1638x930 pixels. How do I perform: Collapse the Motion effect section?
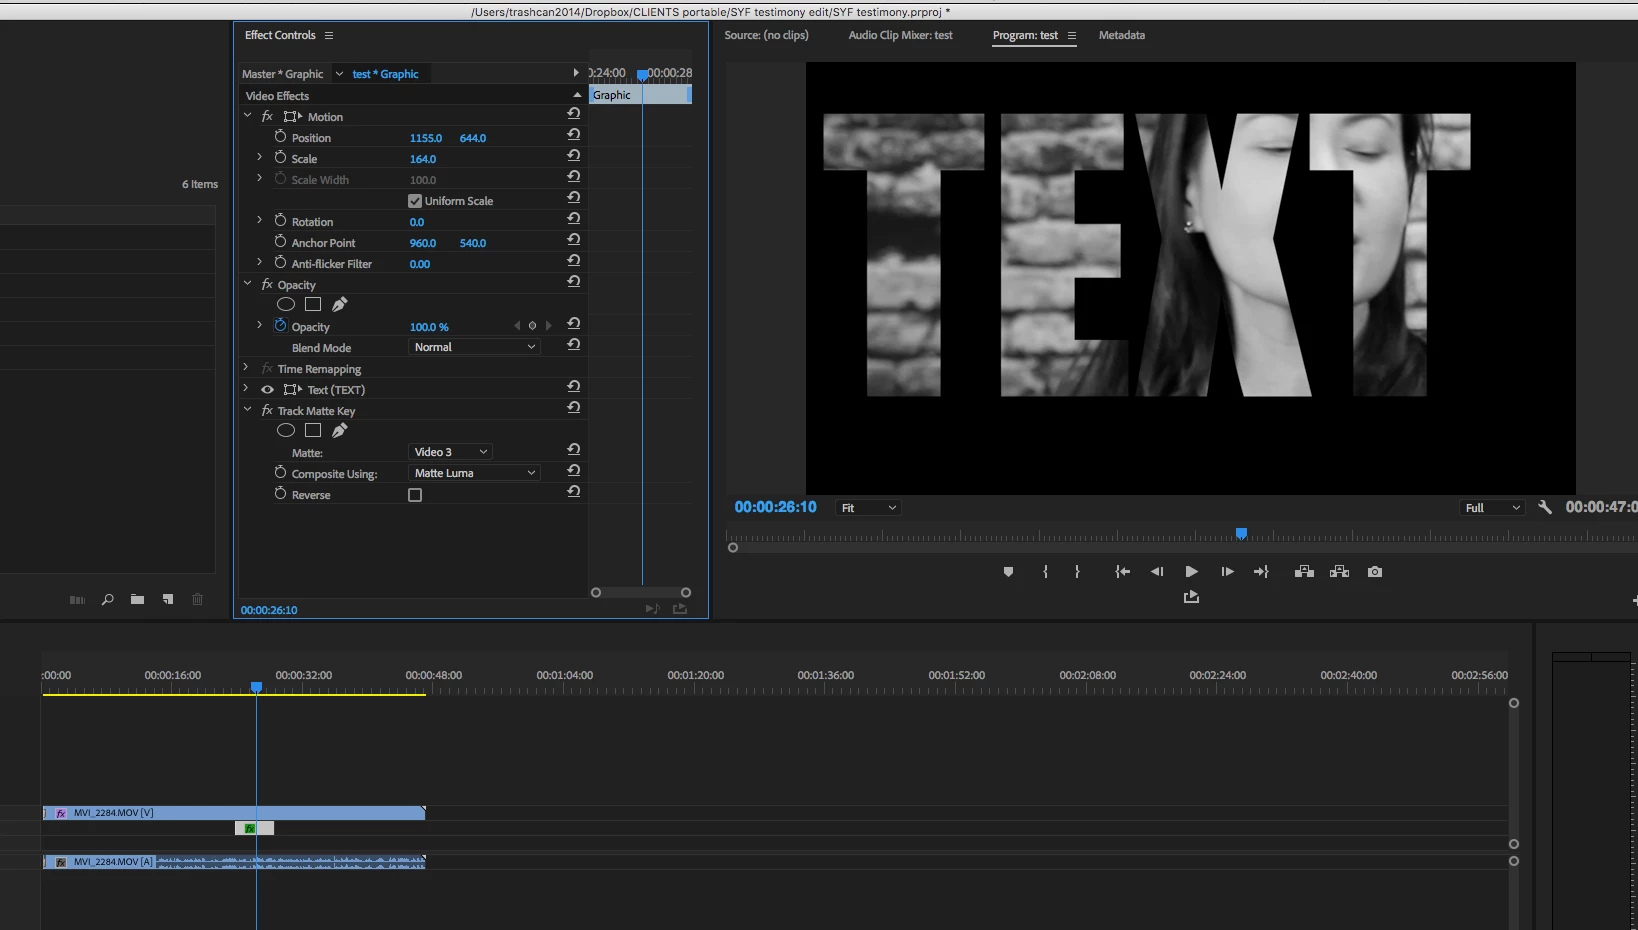(247, 116)
